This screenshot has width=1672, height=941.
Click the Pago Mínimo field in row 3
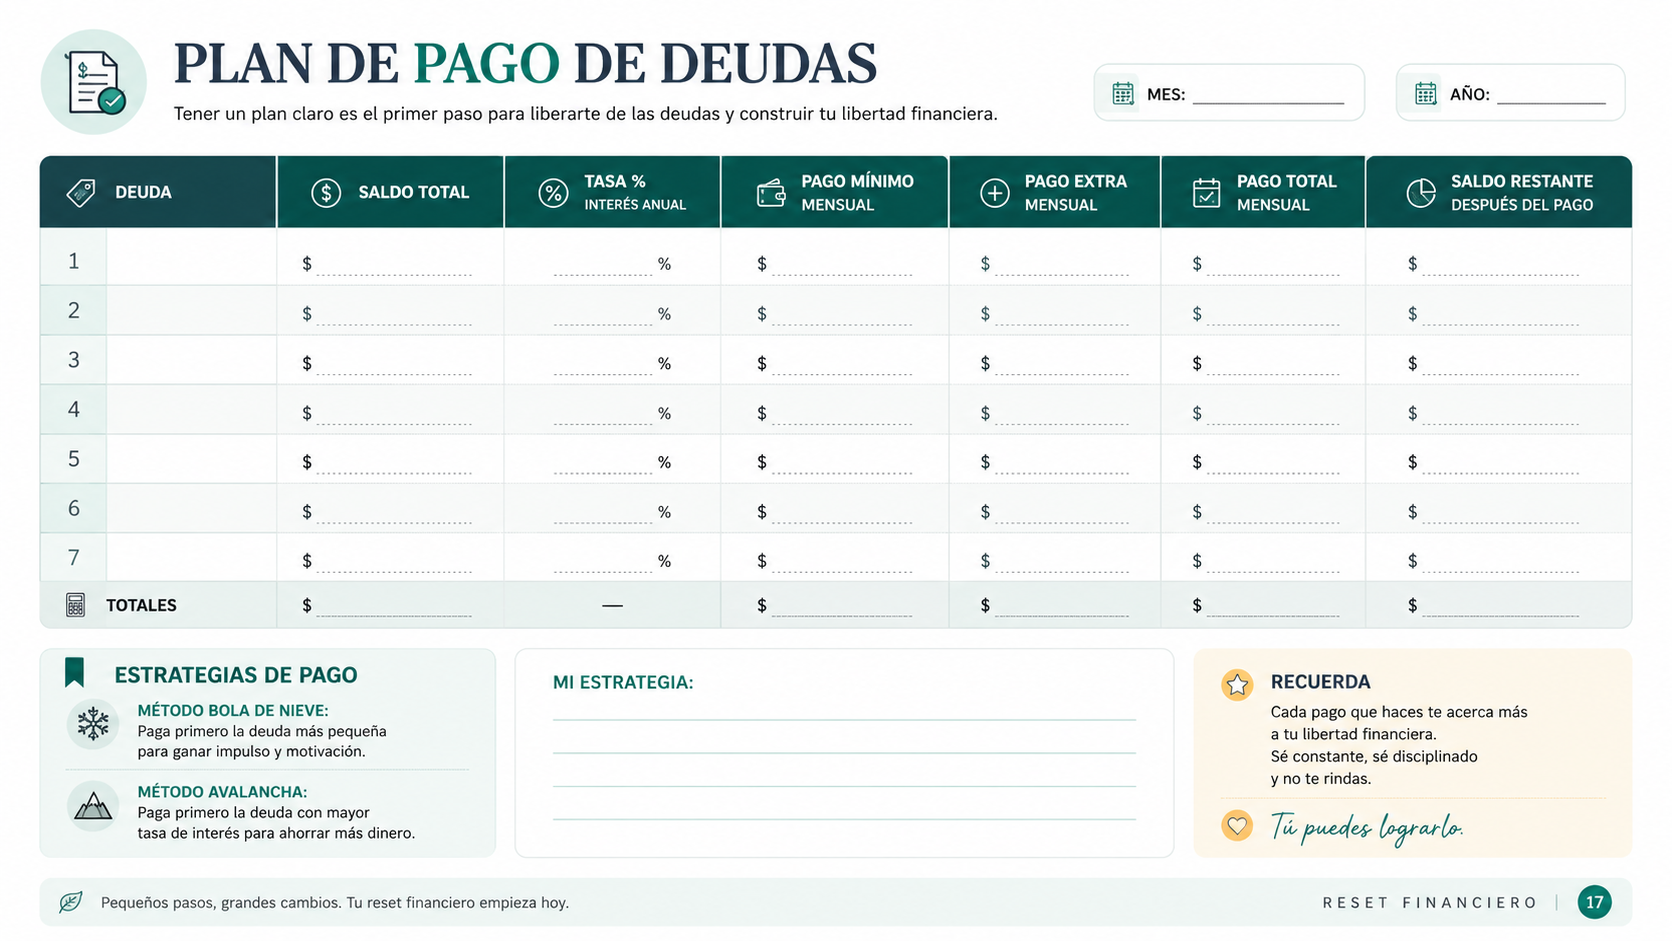point(835,364)
